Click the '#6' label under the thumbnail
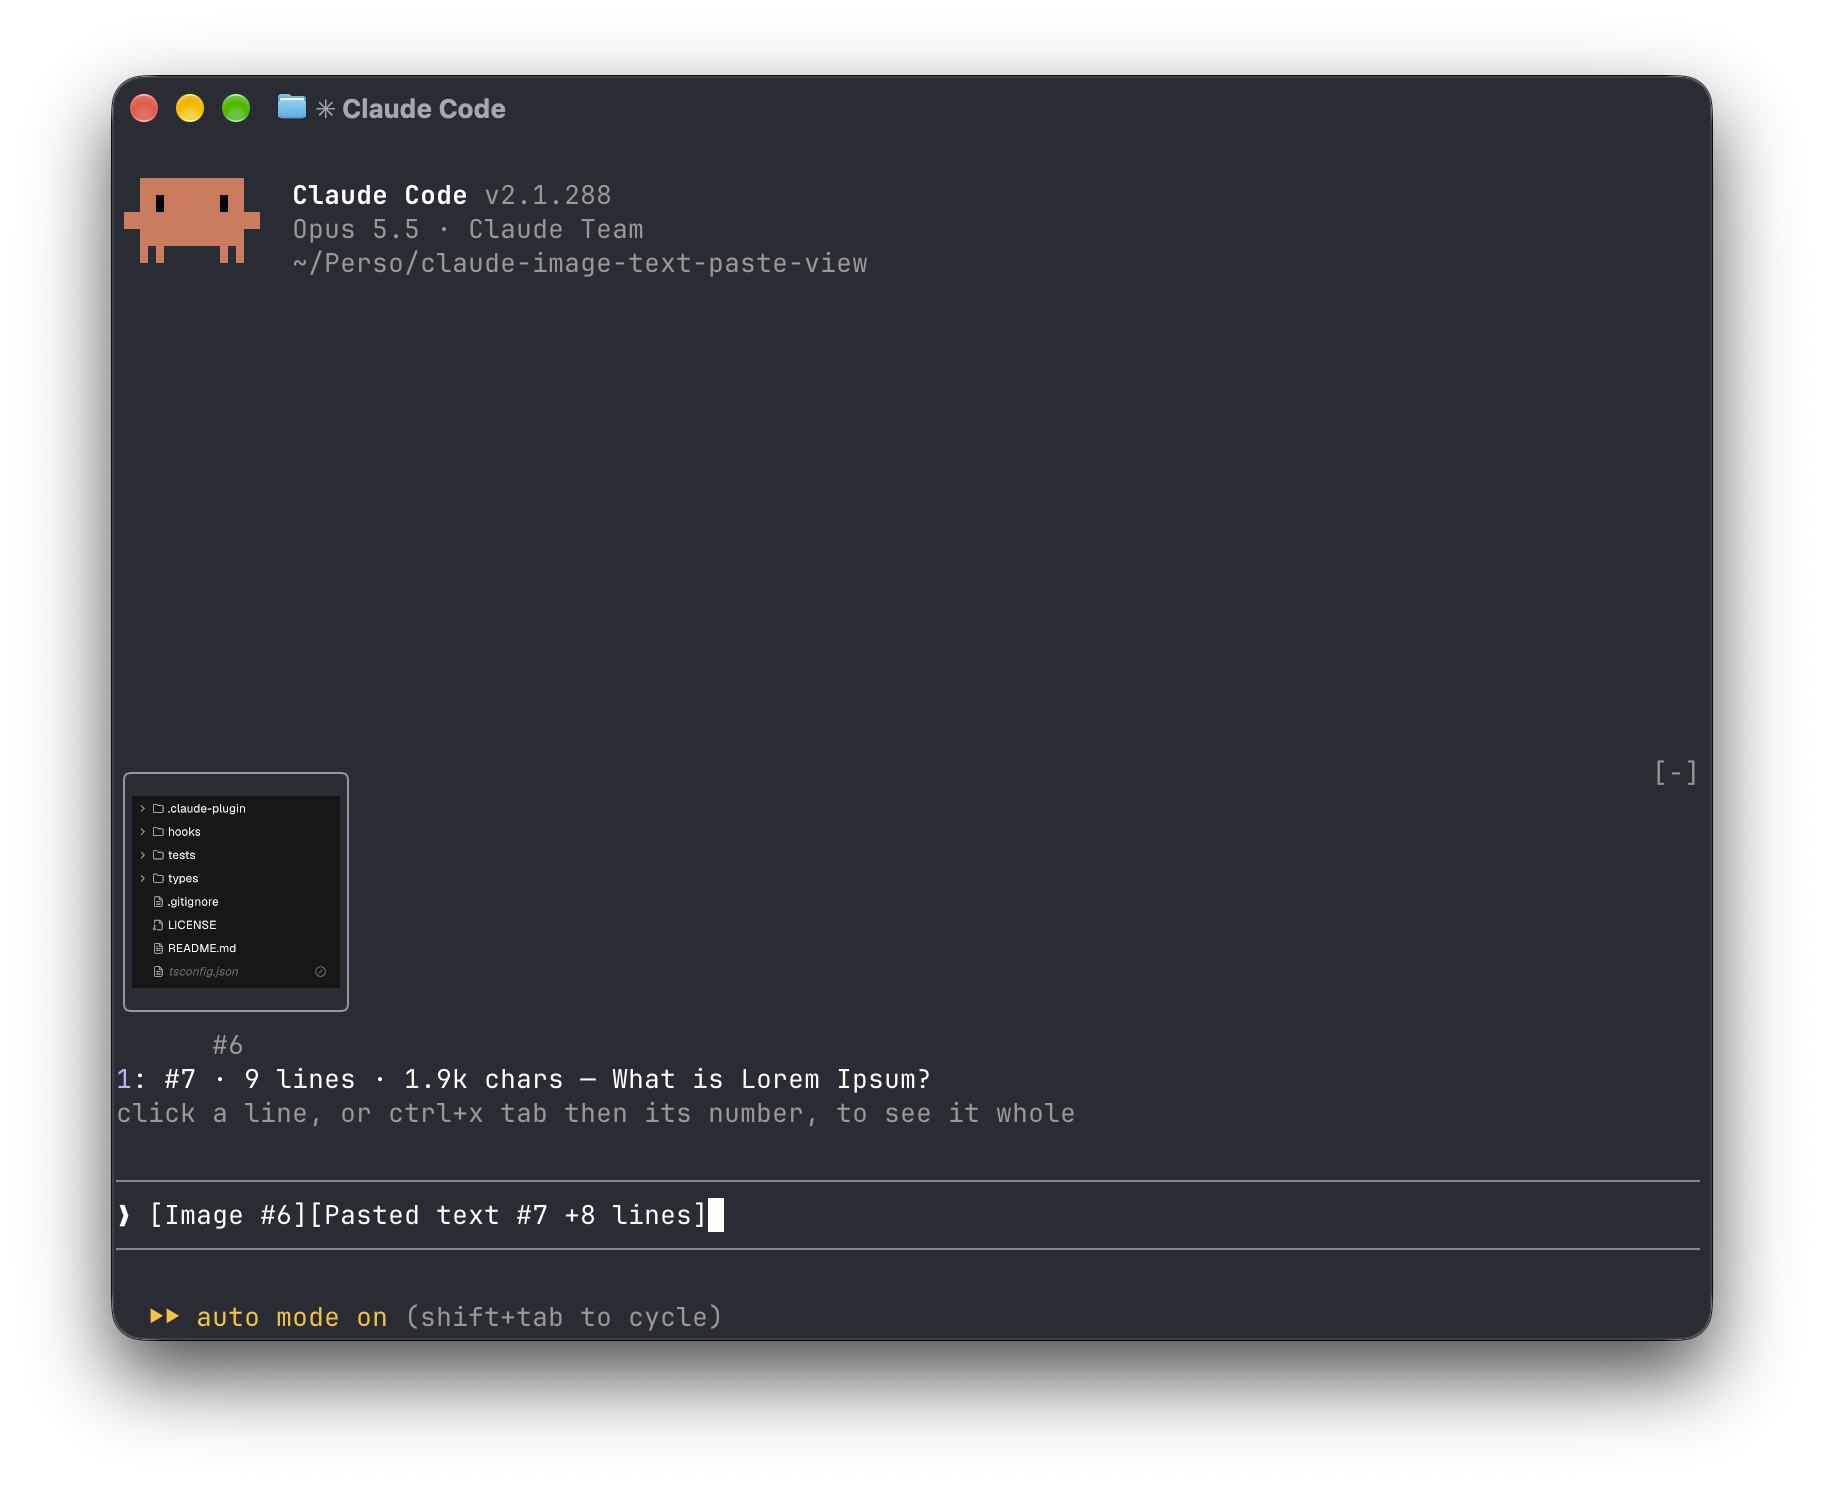Image resolution: width=1824 pixels, height=1488 pixels. coord(228,1045)
